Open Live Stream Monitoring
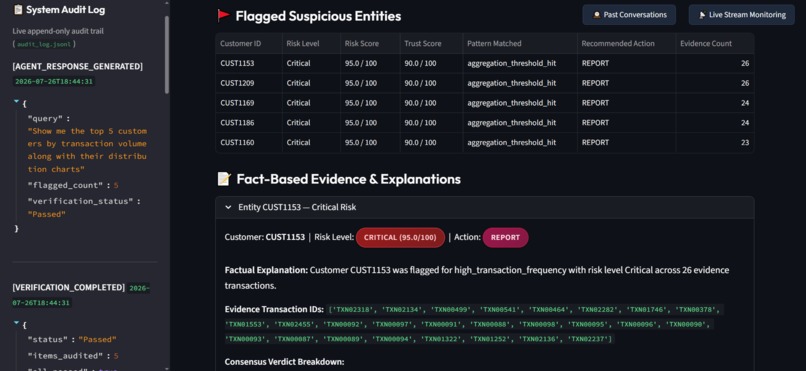This screenshot has height=371, width=806. (741, 15)
